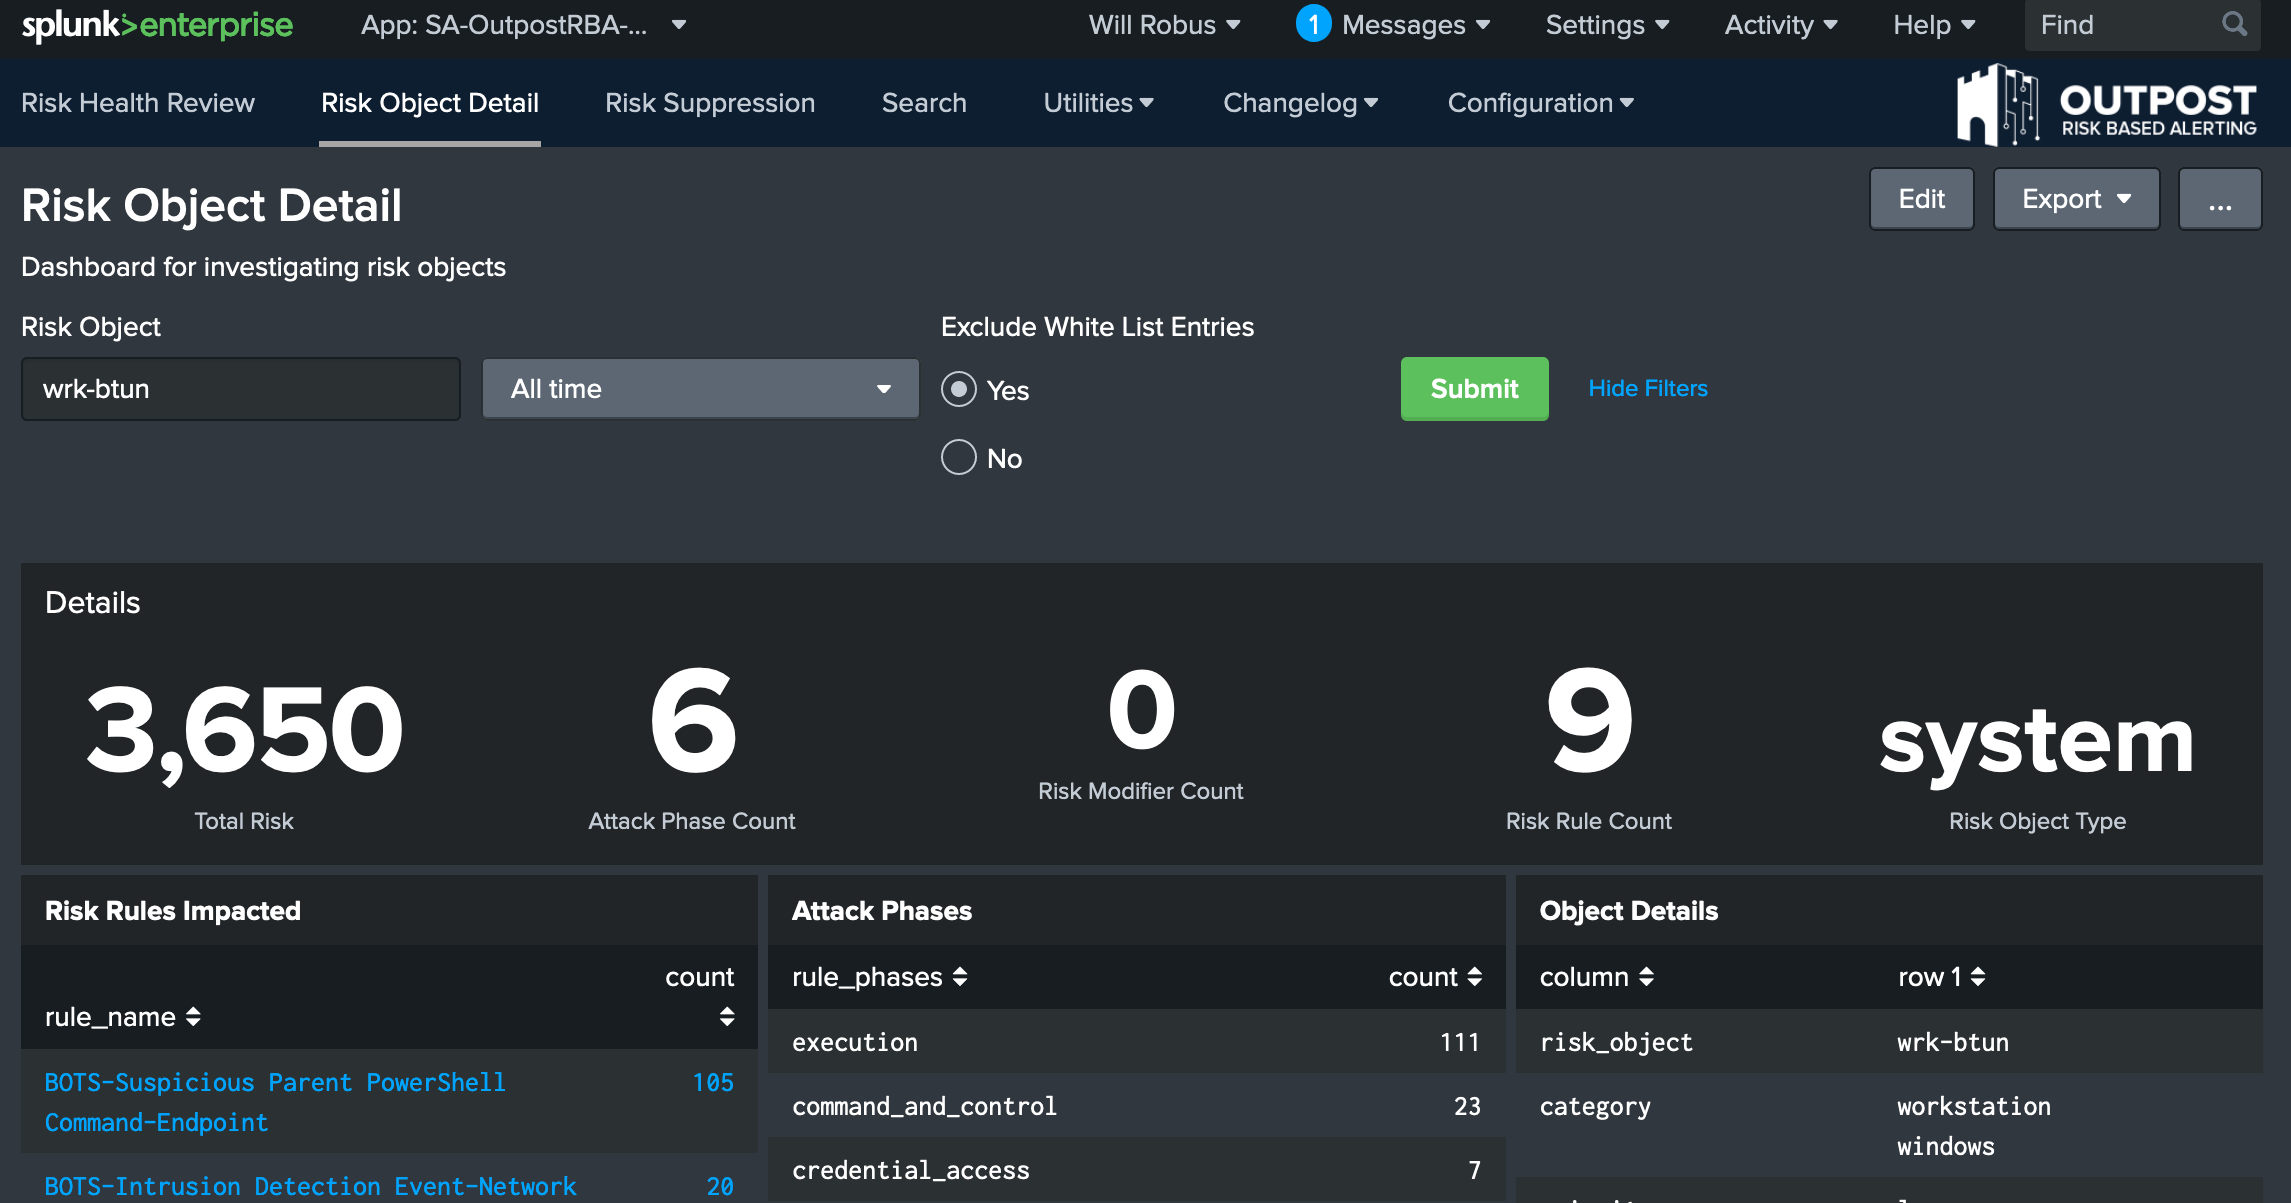
Task: Click the Outpost Risk Based Alerting logo
Action: click(2106, 105)
